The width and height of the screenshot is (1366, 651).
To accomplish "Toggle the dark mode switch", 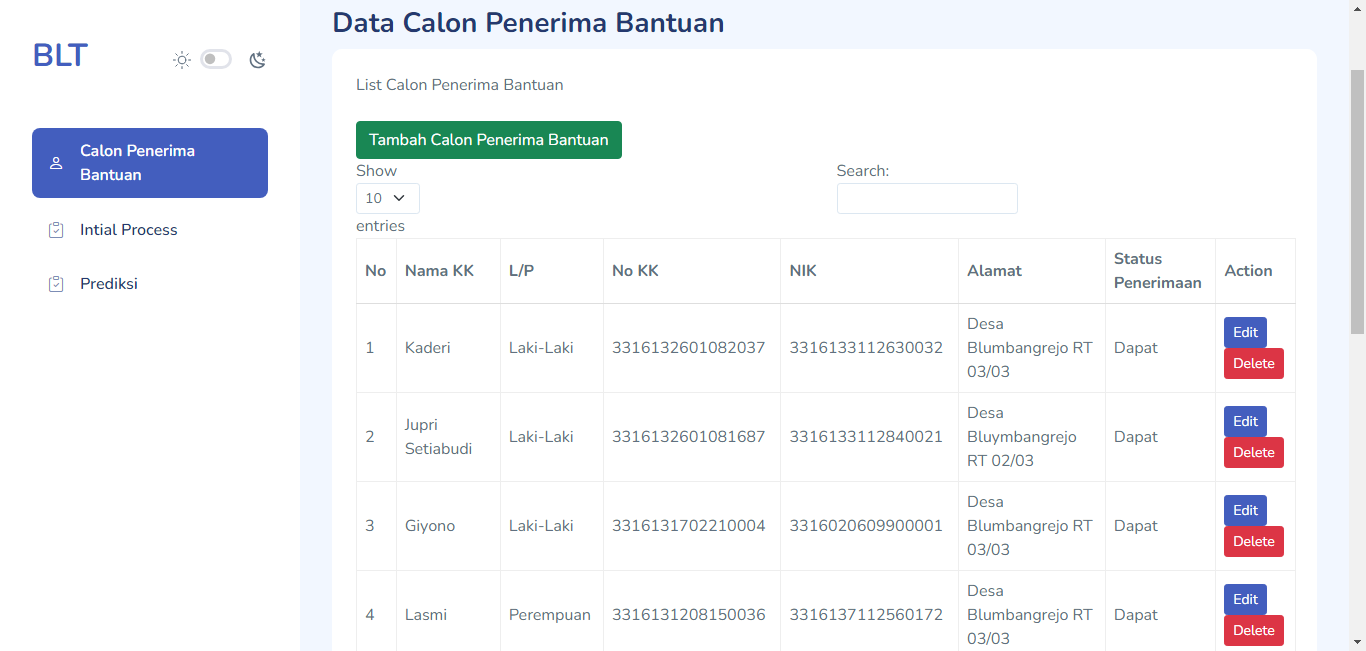I will (x=215, y=59).
